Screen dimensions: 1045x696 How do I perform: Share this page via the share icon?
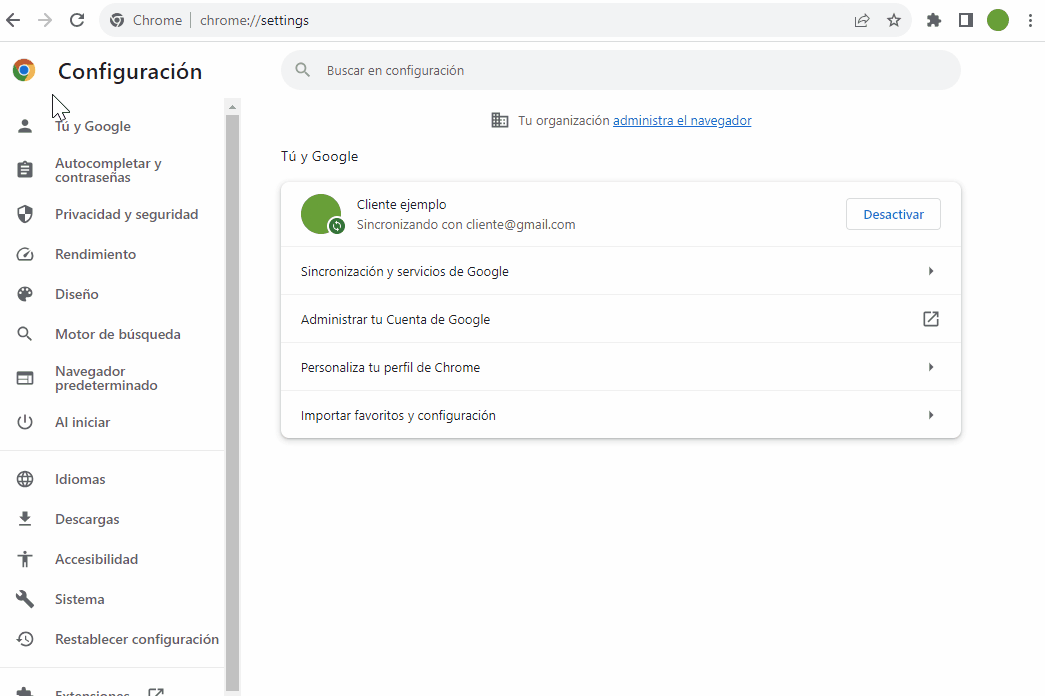pyautogui.click(x=862, y=21)
